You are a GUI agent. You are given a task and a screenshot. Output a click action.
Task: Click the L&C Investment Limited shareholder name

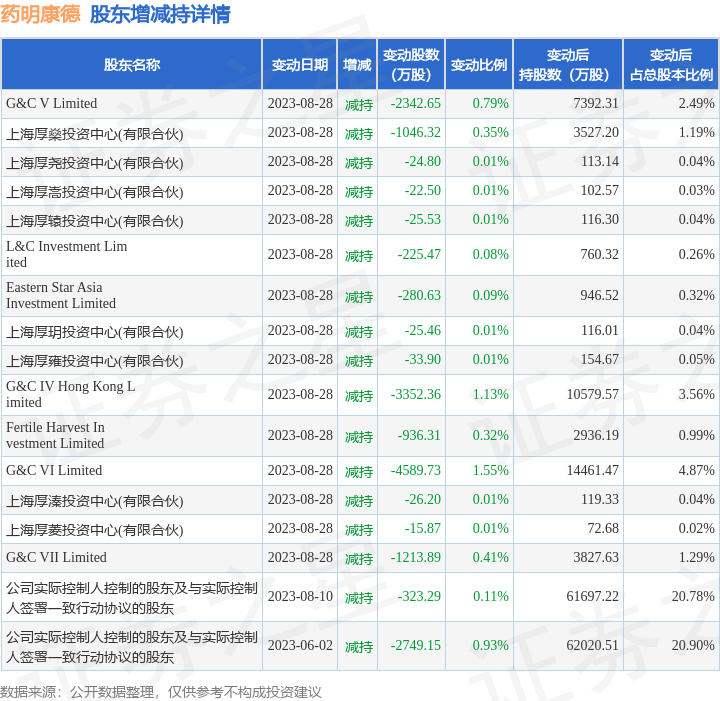[67, 254]
